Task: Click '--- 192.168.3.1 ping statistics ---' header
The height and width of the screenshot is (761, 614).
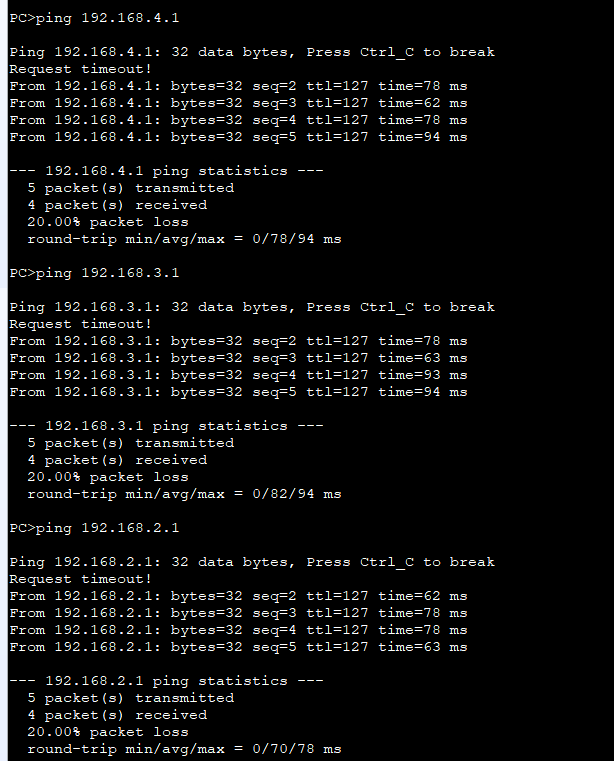Action: point(166,426)
